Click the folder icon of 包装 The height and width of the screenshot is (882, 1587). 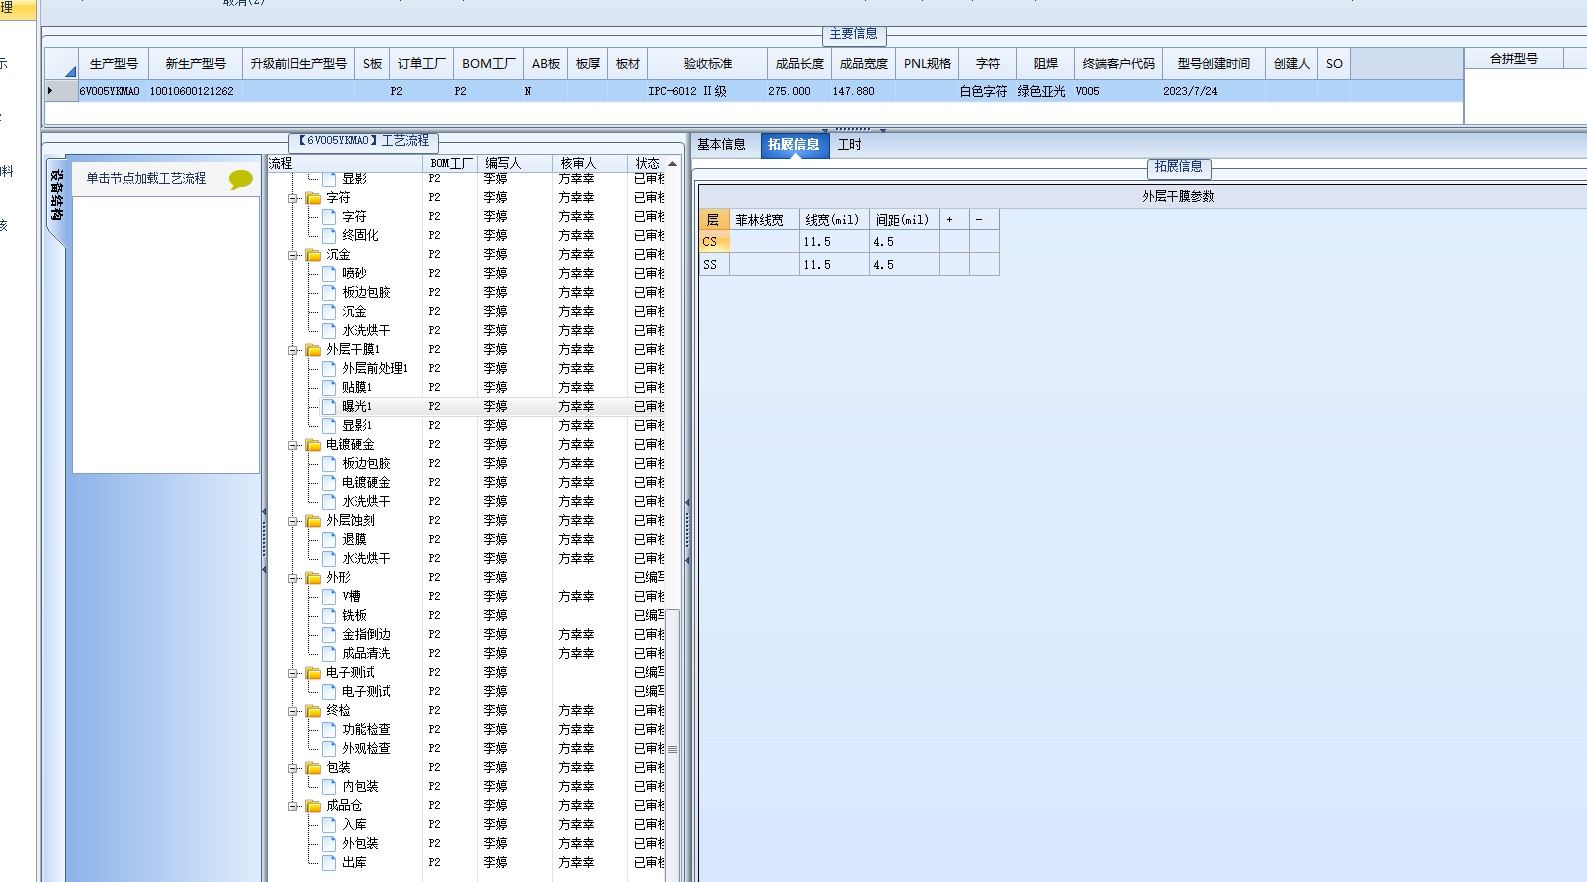313,768
